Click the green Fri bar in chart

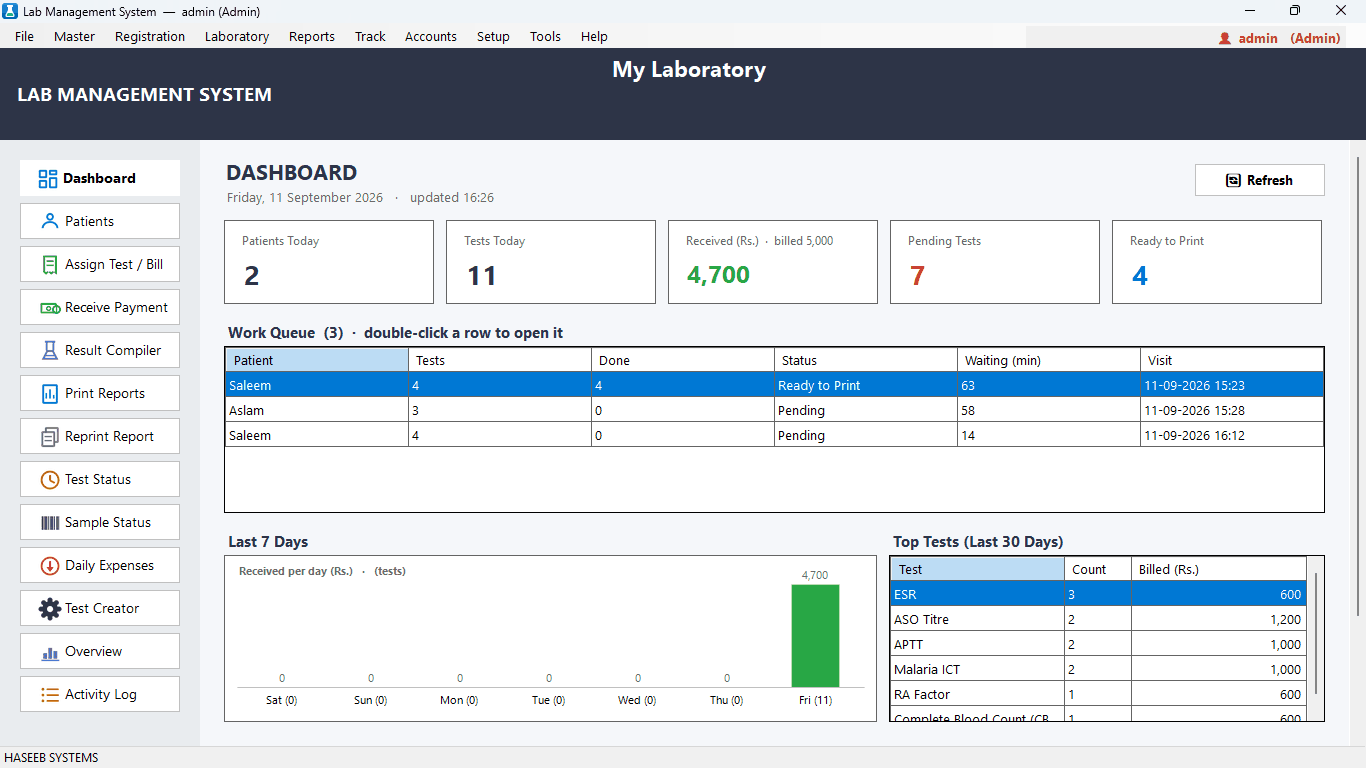(x=815, y=636)
